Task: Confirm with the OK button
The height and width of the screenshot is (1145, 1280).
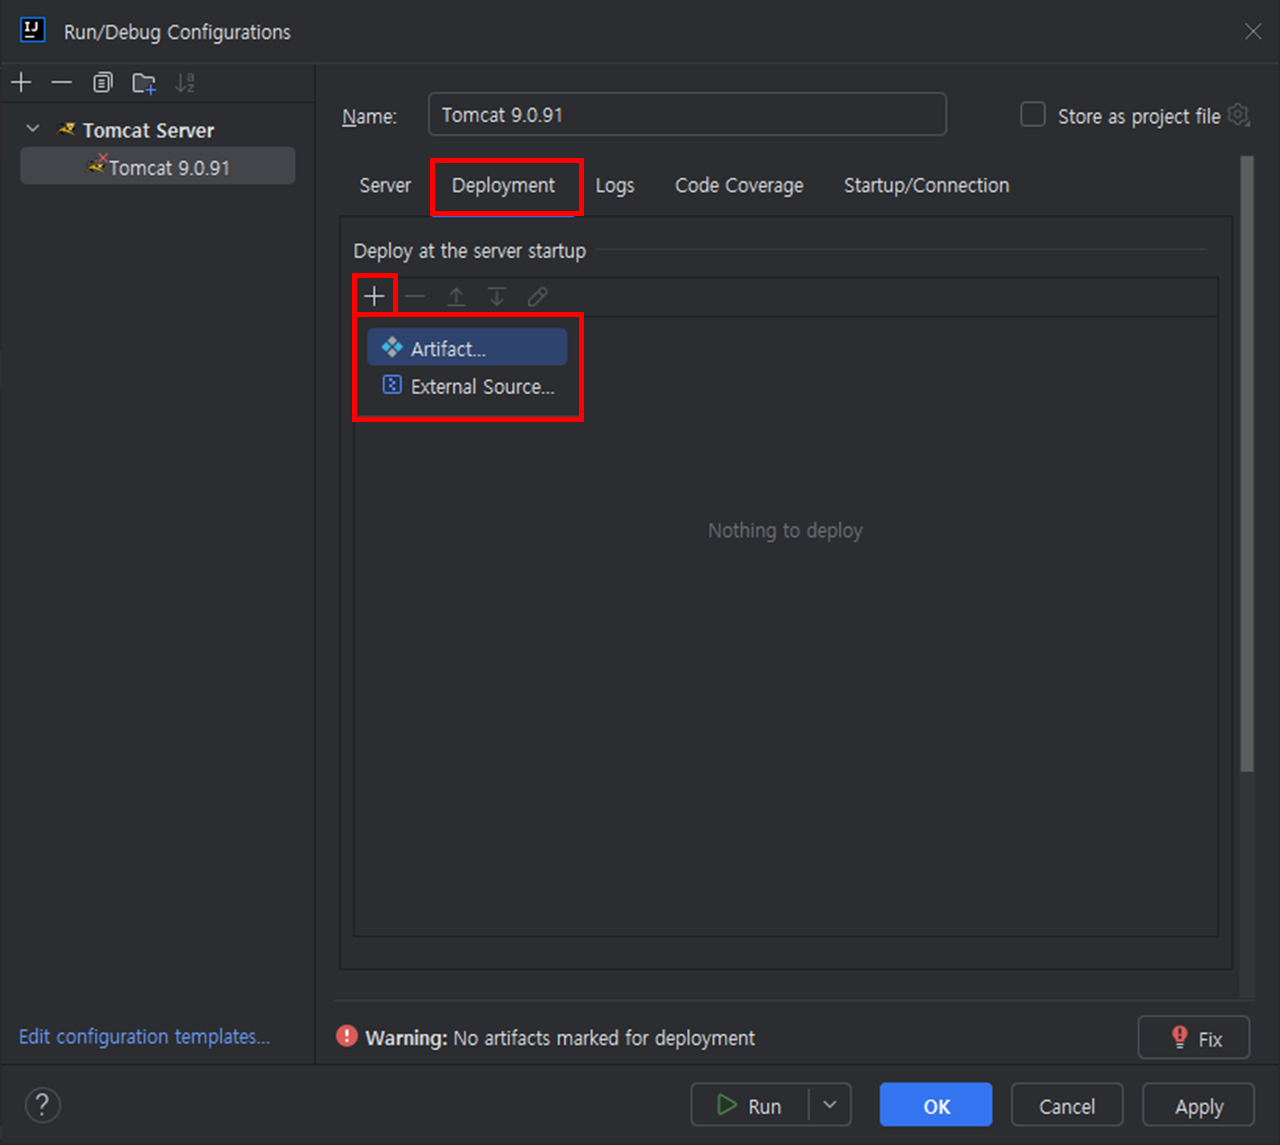Action: coord(936,1105)
